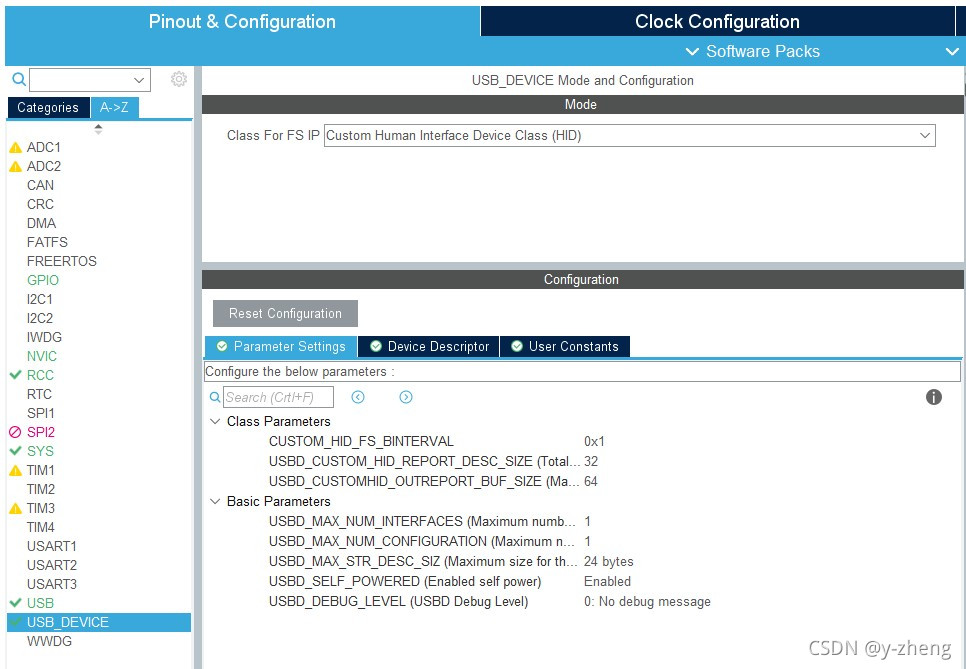Click the SPI2 disabled conflict icon
Viewport: 966px width, 669px height.
(15, 432)
